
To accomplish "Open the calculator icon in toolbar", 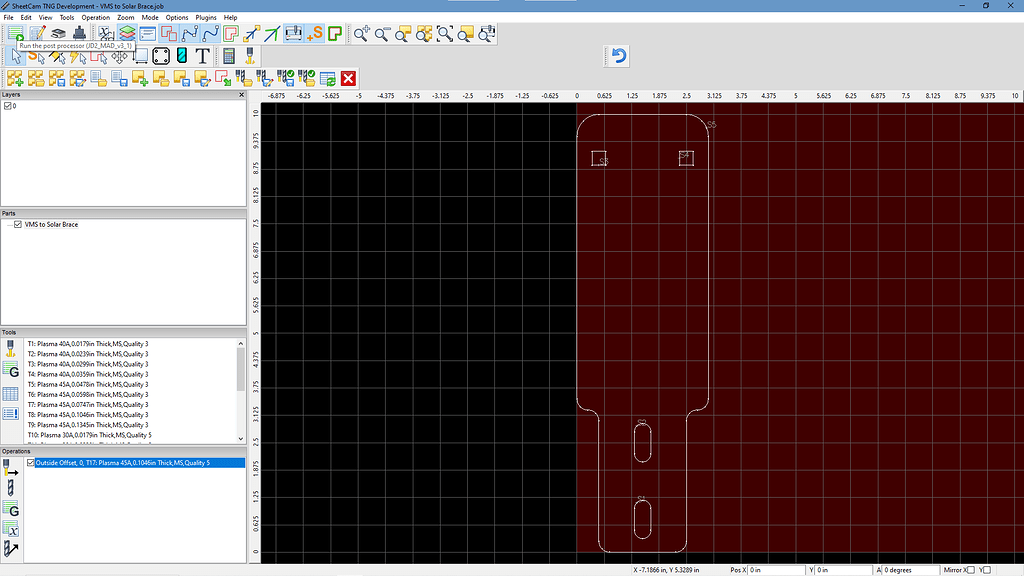I will (x=229, y=56).
